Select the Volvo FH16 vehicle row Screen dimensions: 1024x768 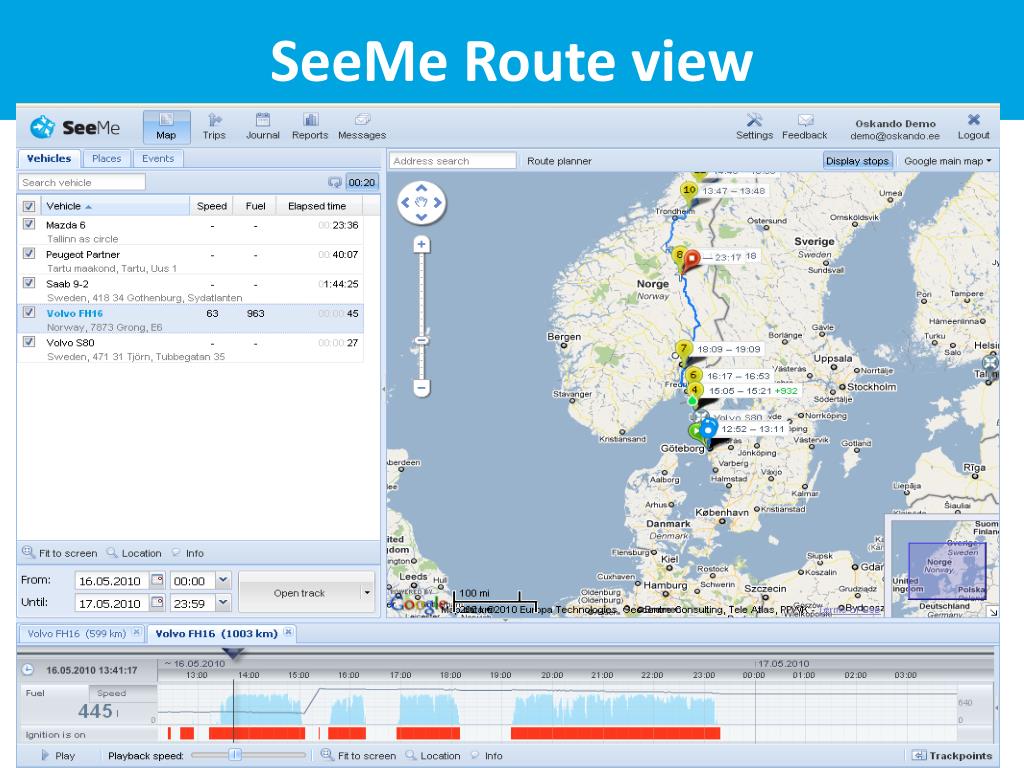[x=191, y=319]
